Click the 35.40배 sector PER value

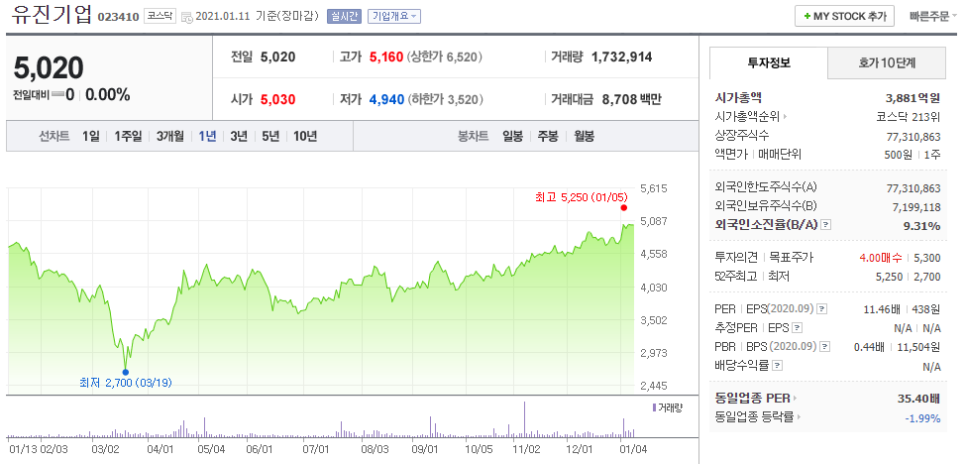tap(919, 399)
